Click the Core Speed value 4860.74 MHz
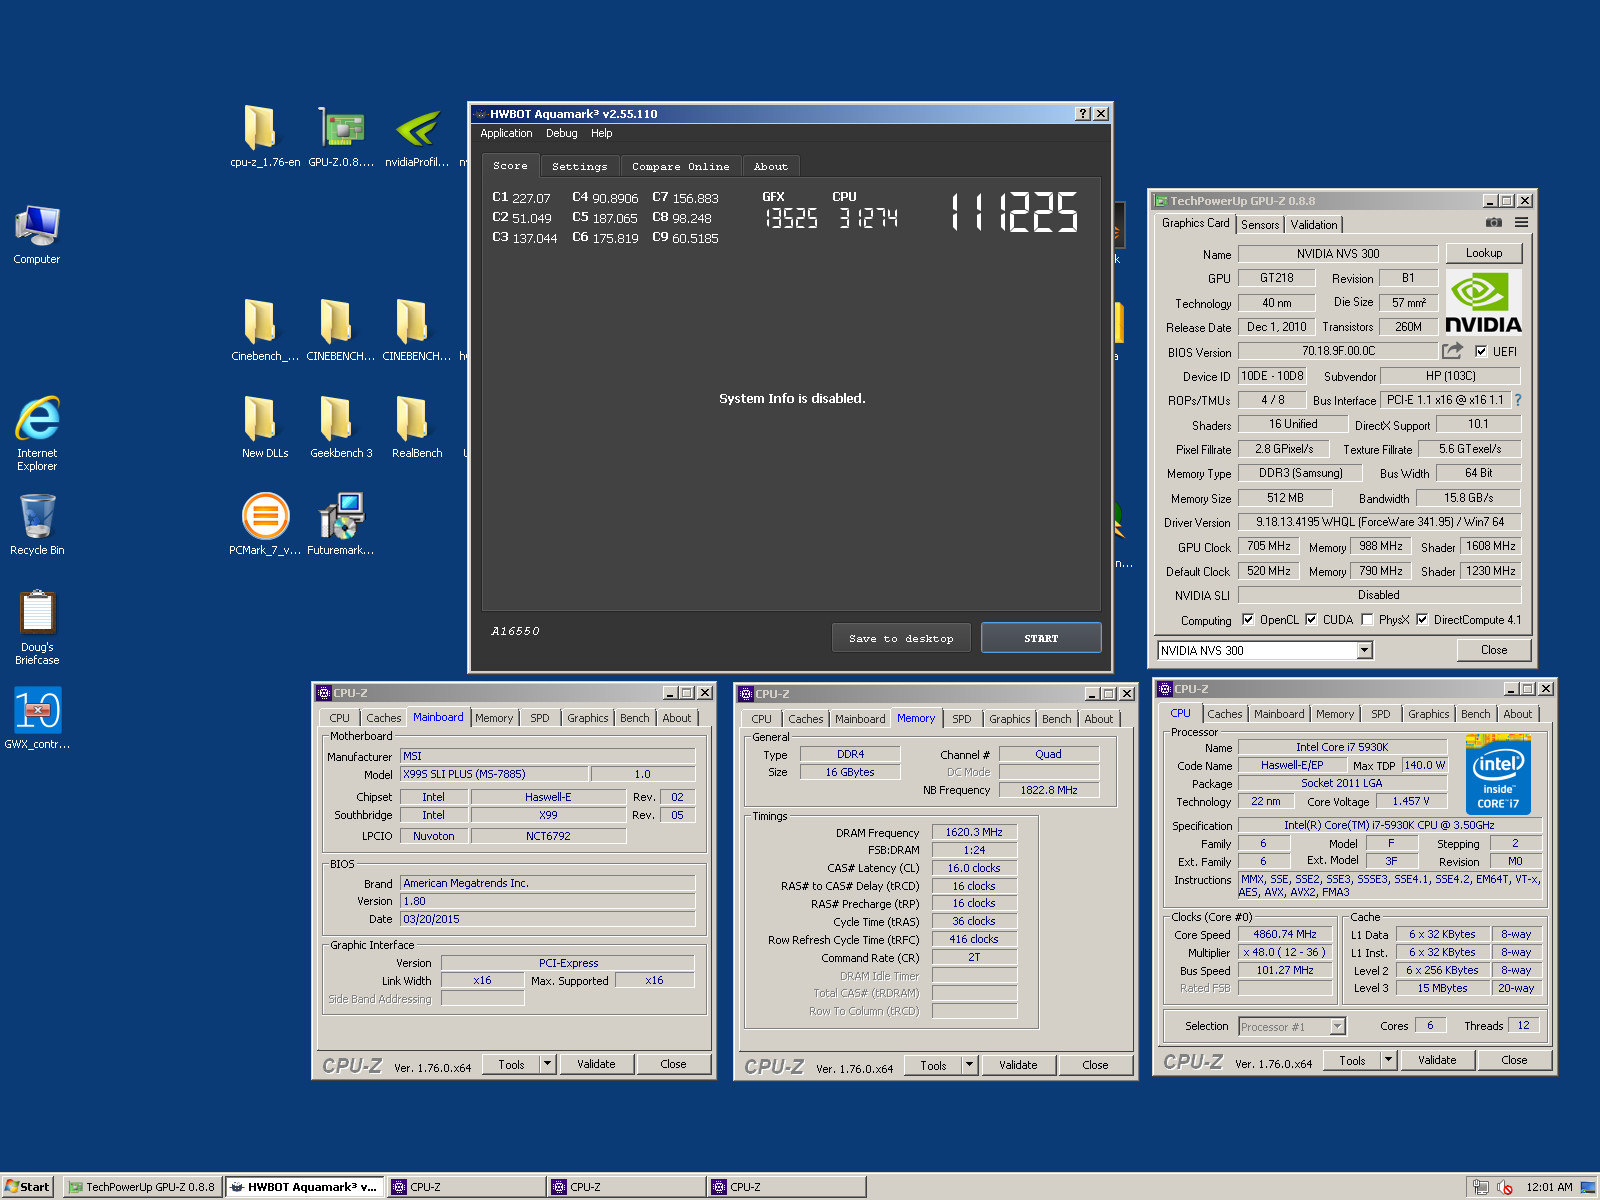1600x1200 pixels. click(1285, 934)
